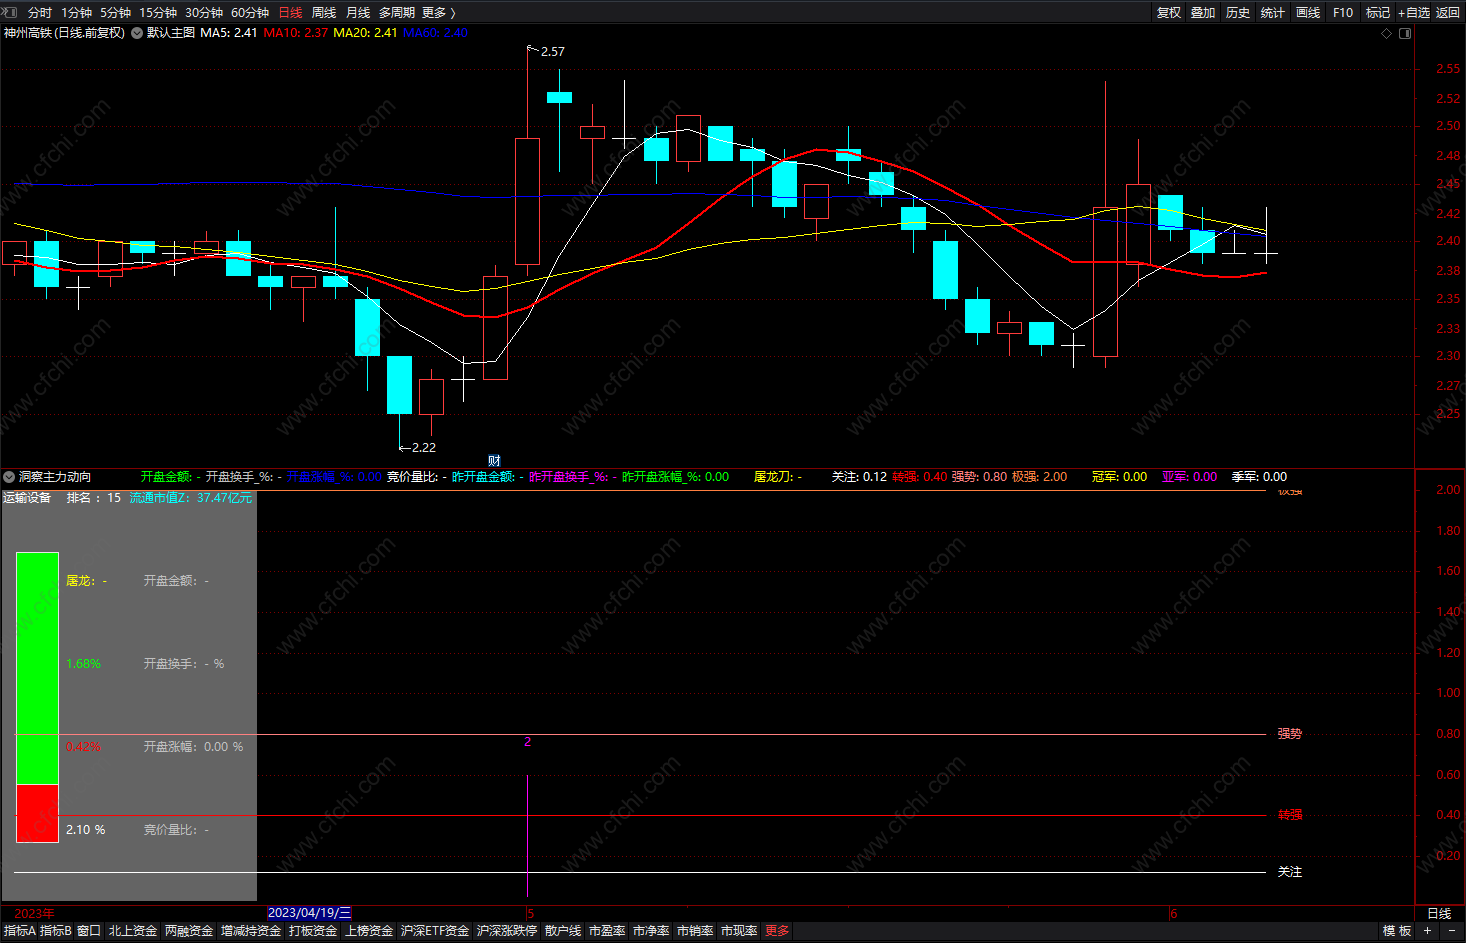
Task: Switch to 1分钟 period
Action: pos(76,12)
